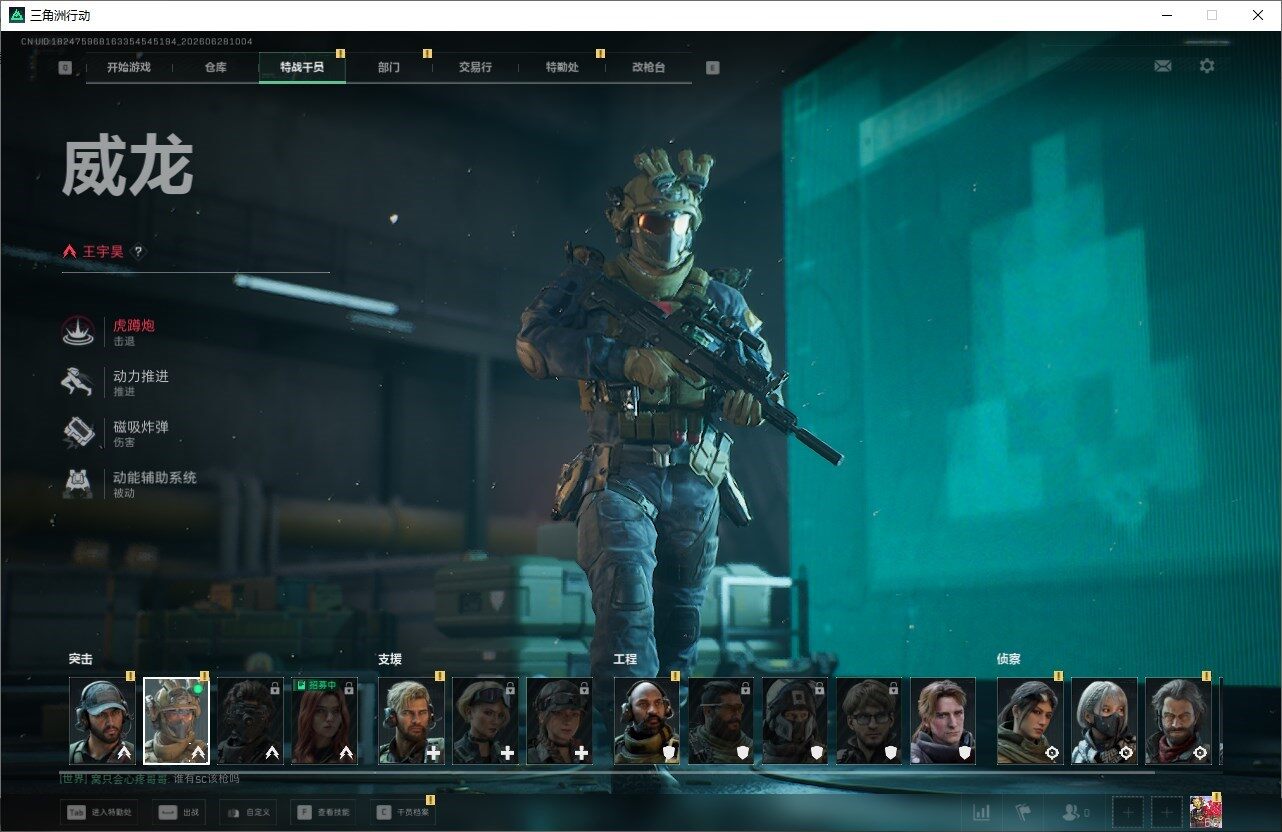Screen dimensions: 1282x832
Task: Click the 出战 button
Action: coord(179,812)
